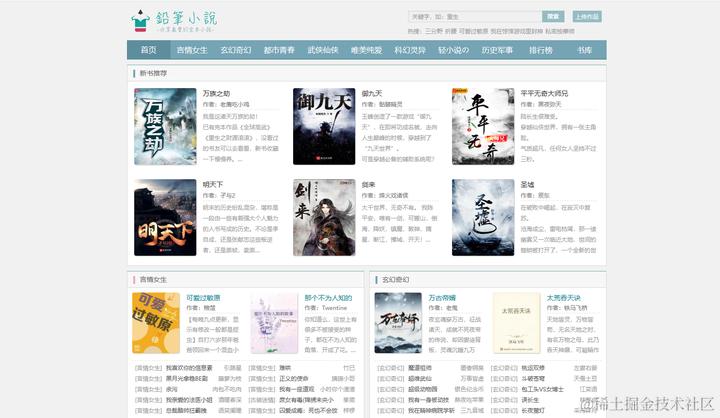
Task: Open 我亲爱的法医小姐 list entry
Action: (189, 400)
